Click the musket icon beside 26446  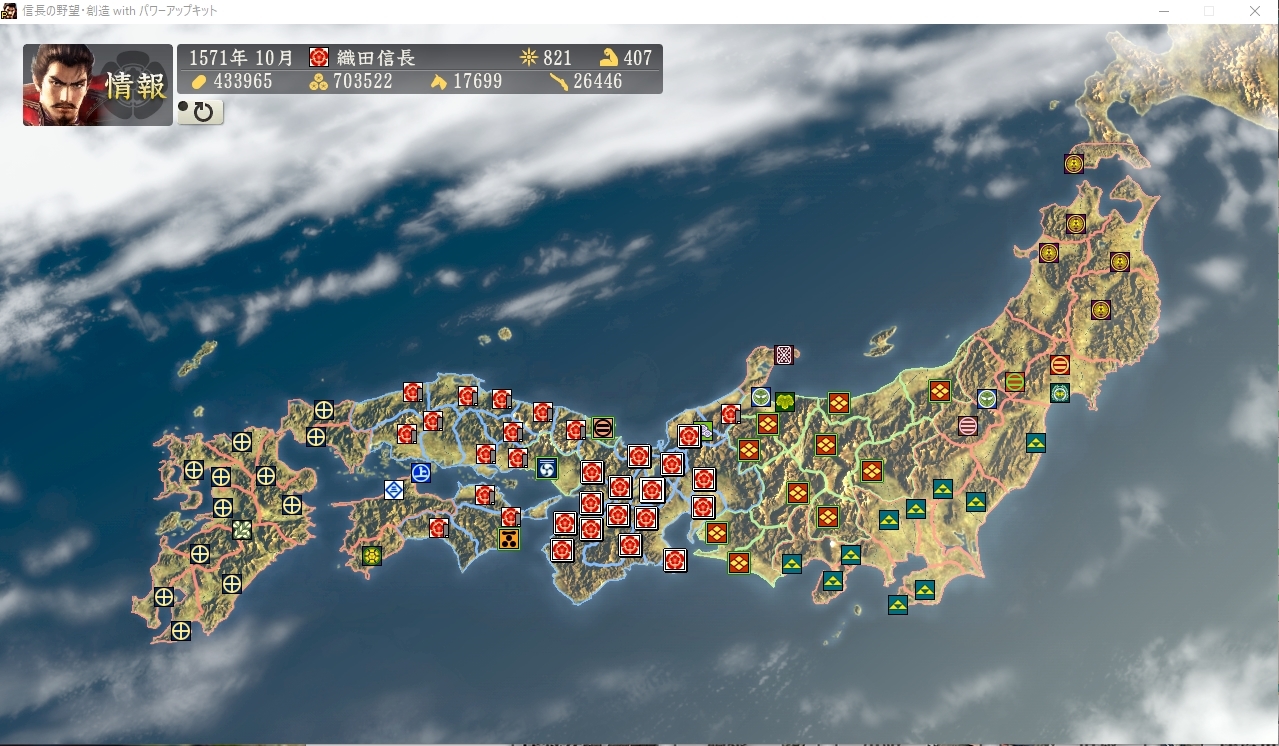tap(559, 81)
